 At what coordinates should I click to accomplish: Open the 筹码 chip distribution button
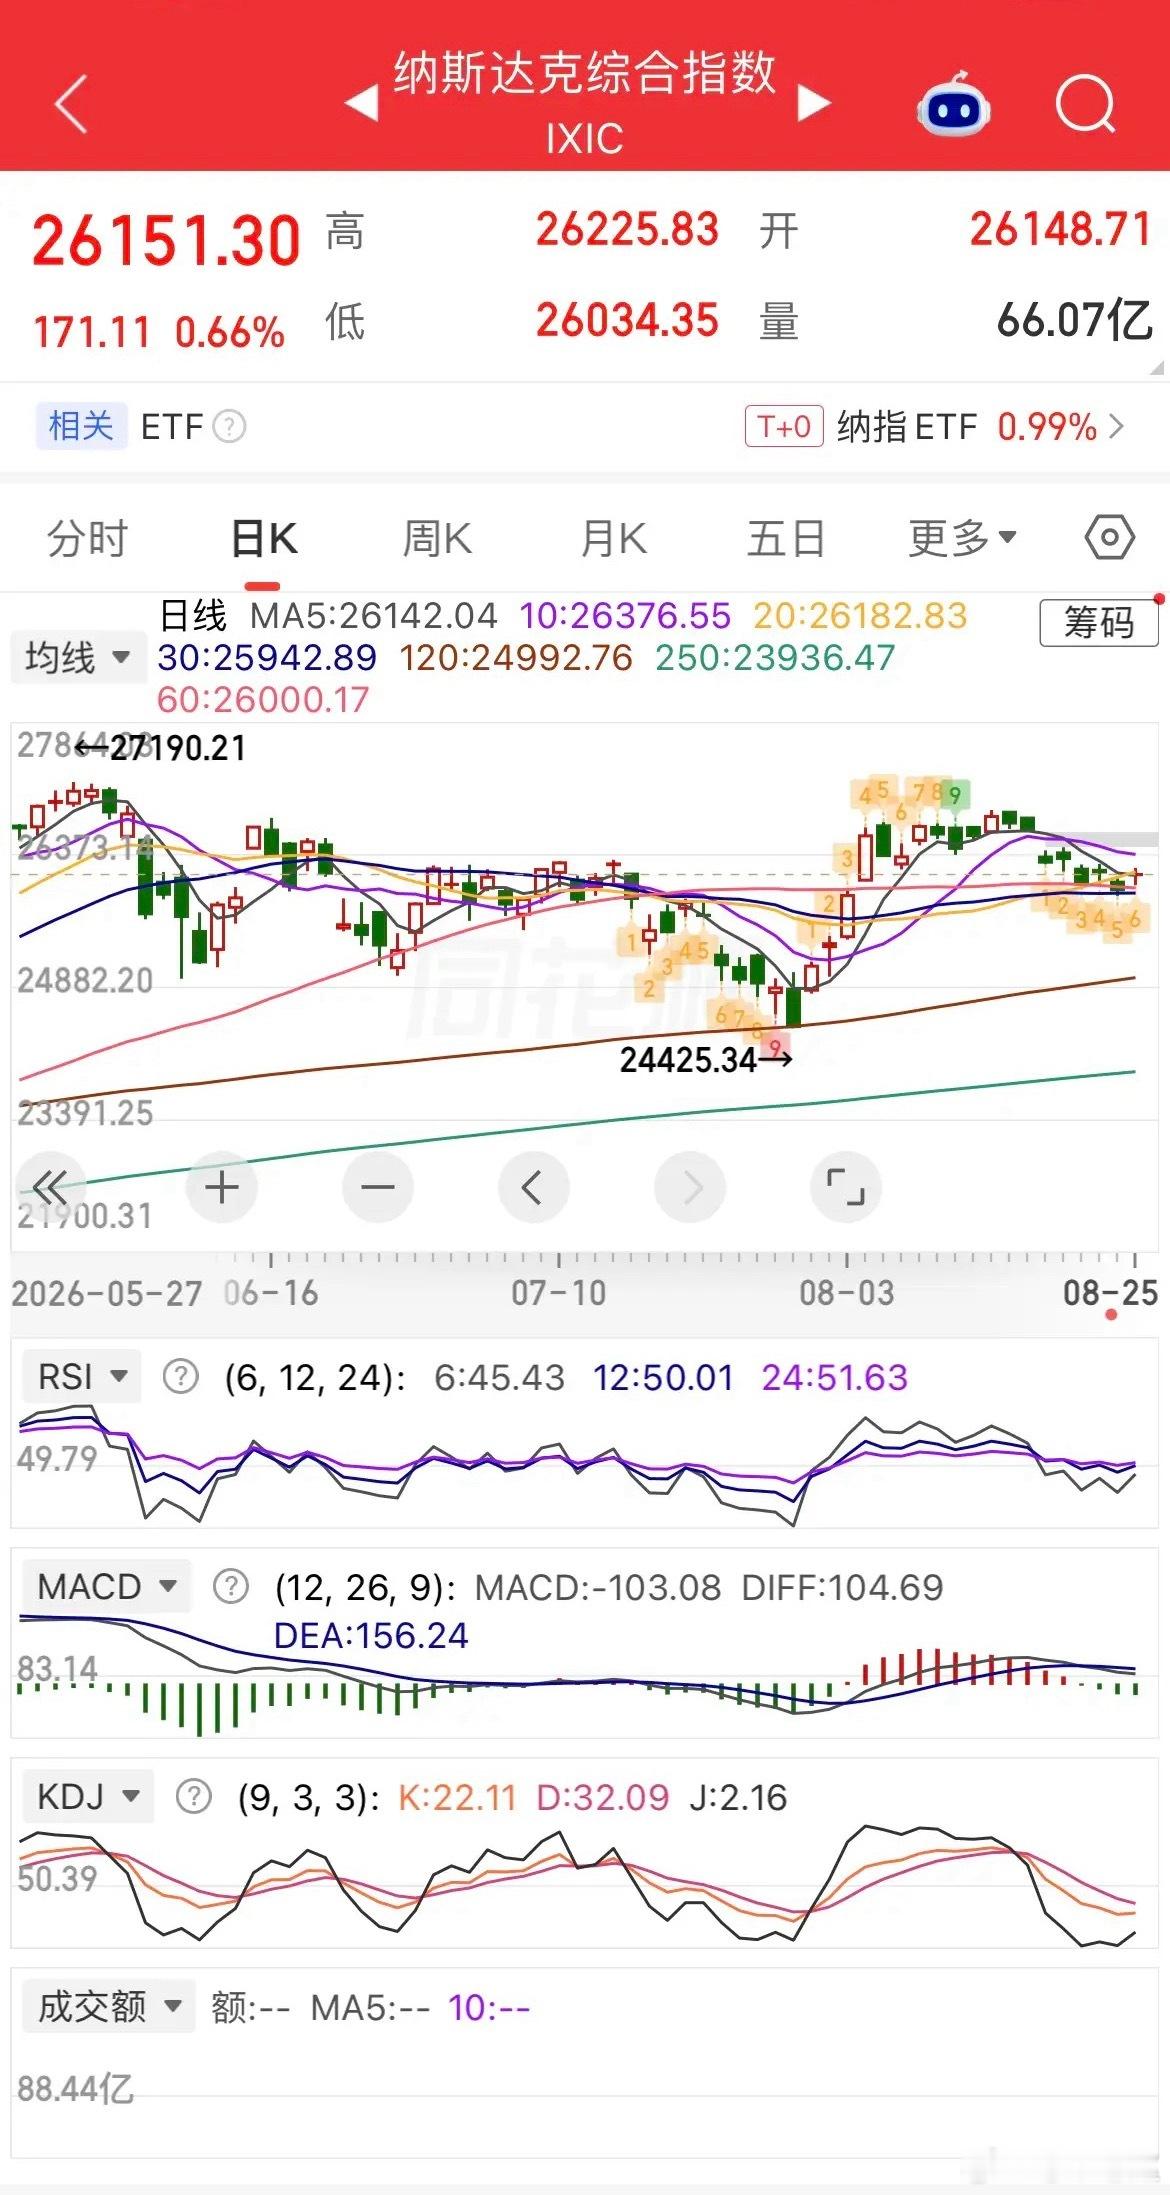tap(1099, 623)
